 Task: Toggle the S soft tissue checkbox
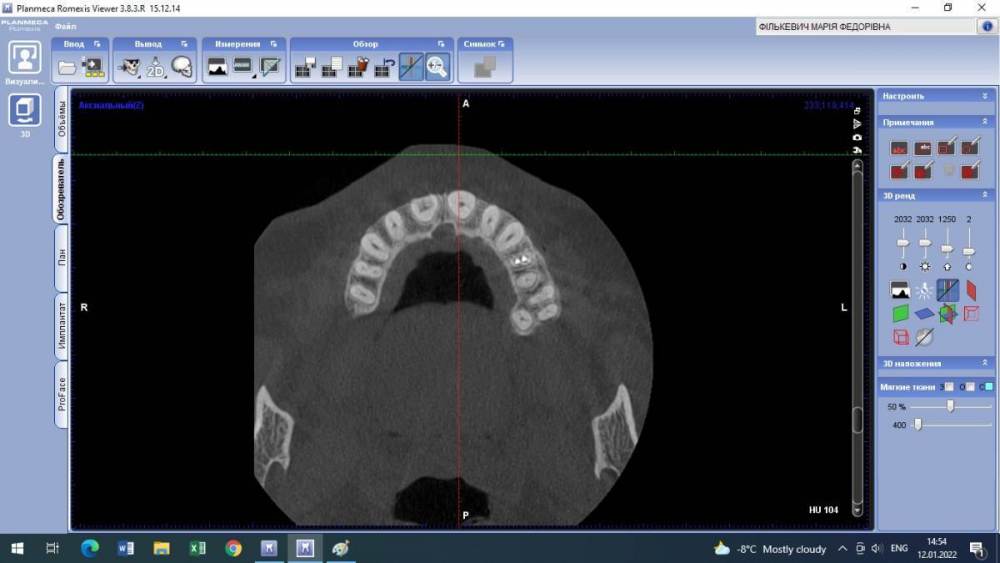[x=948, y=387]
